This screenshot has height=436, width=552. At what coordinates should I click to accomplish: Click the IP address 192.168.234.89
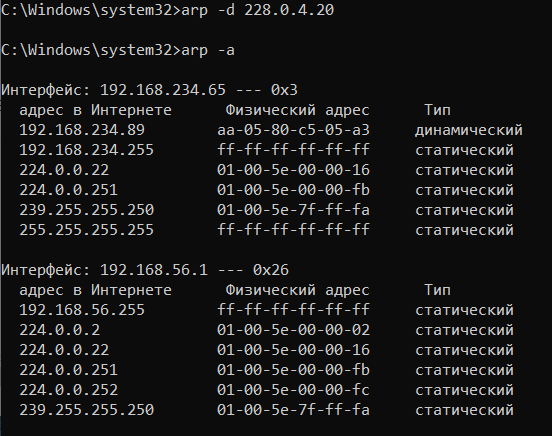click(82, 130)
